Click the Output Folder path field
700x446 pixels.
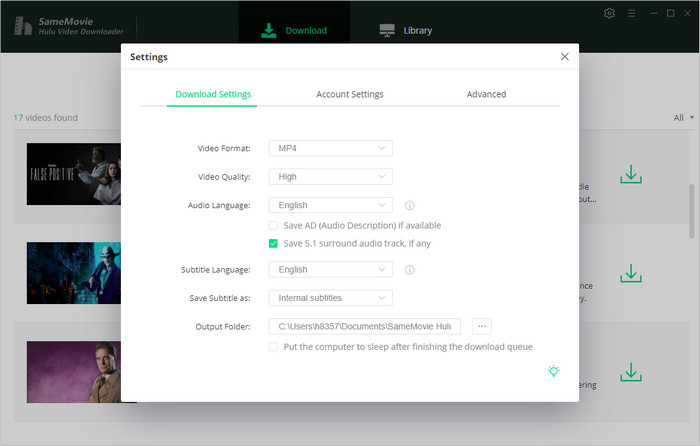(x=364, y=326)
